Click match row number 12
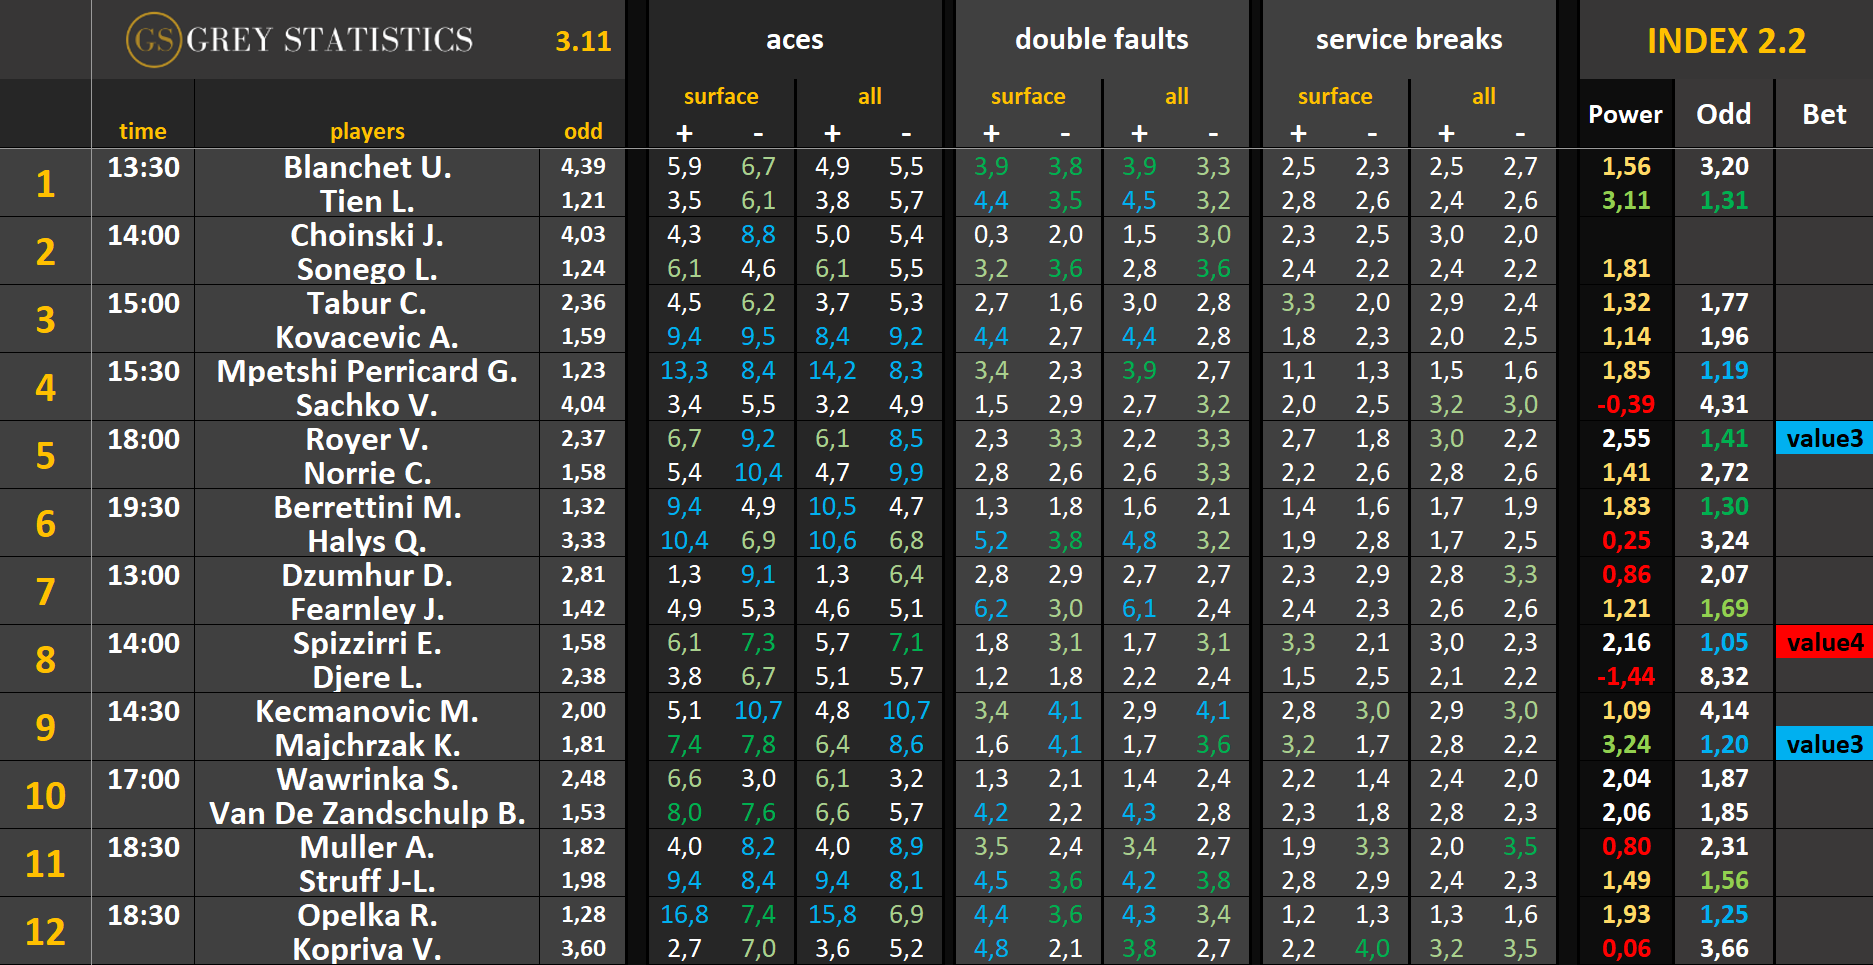The height and width of the screenshot is (965, 1873). coord(45,931)
